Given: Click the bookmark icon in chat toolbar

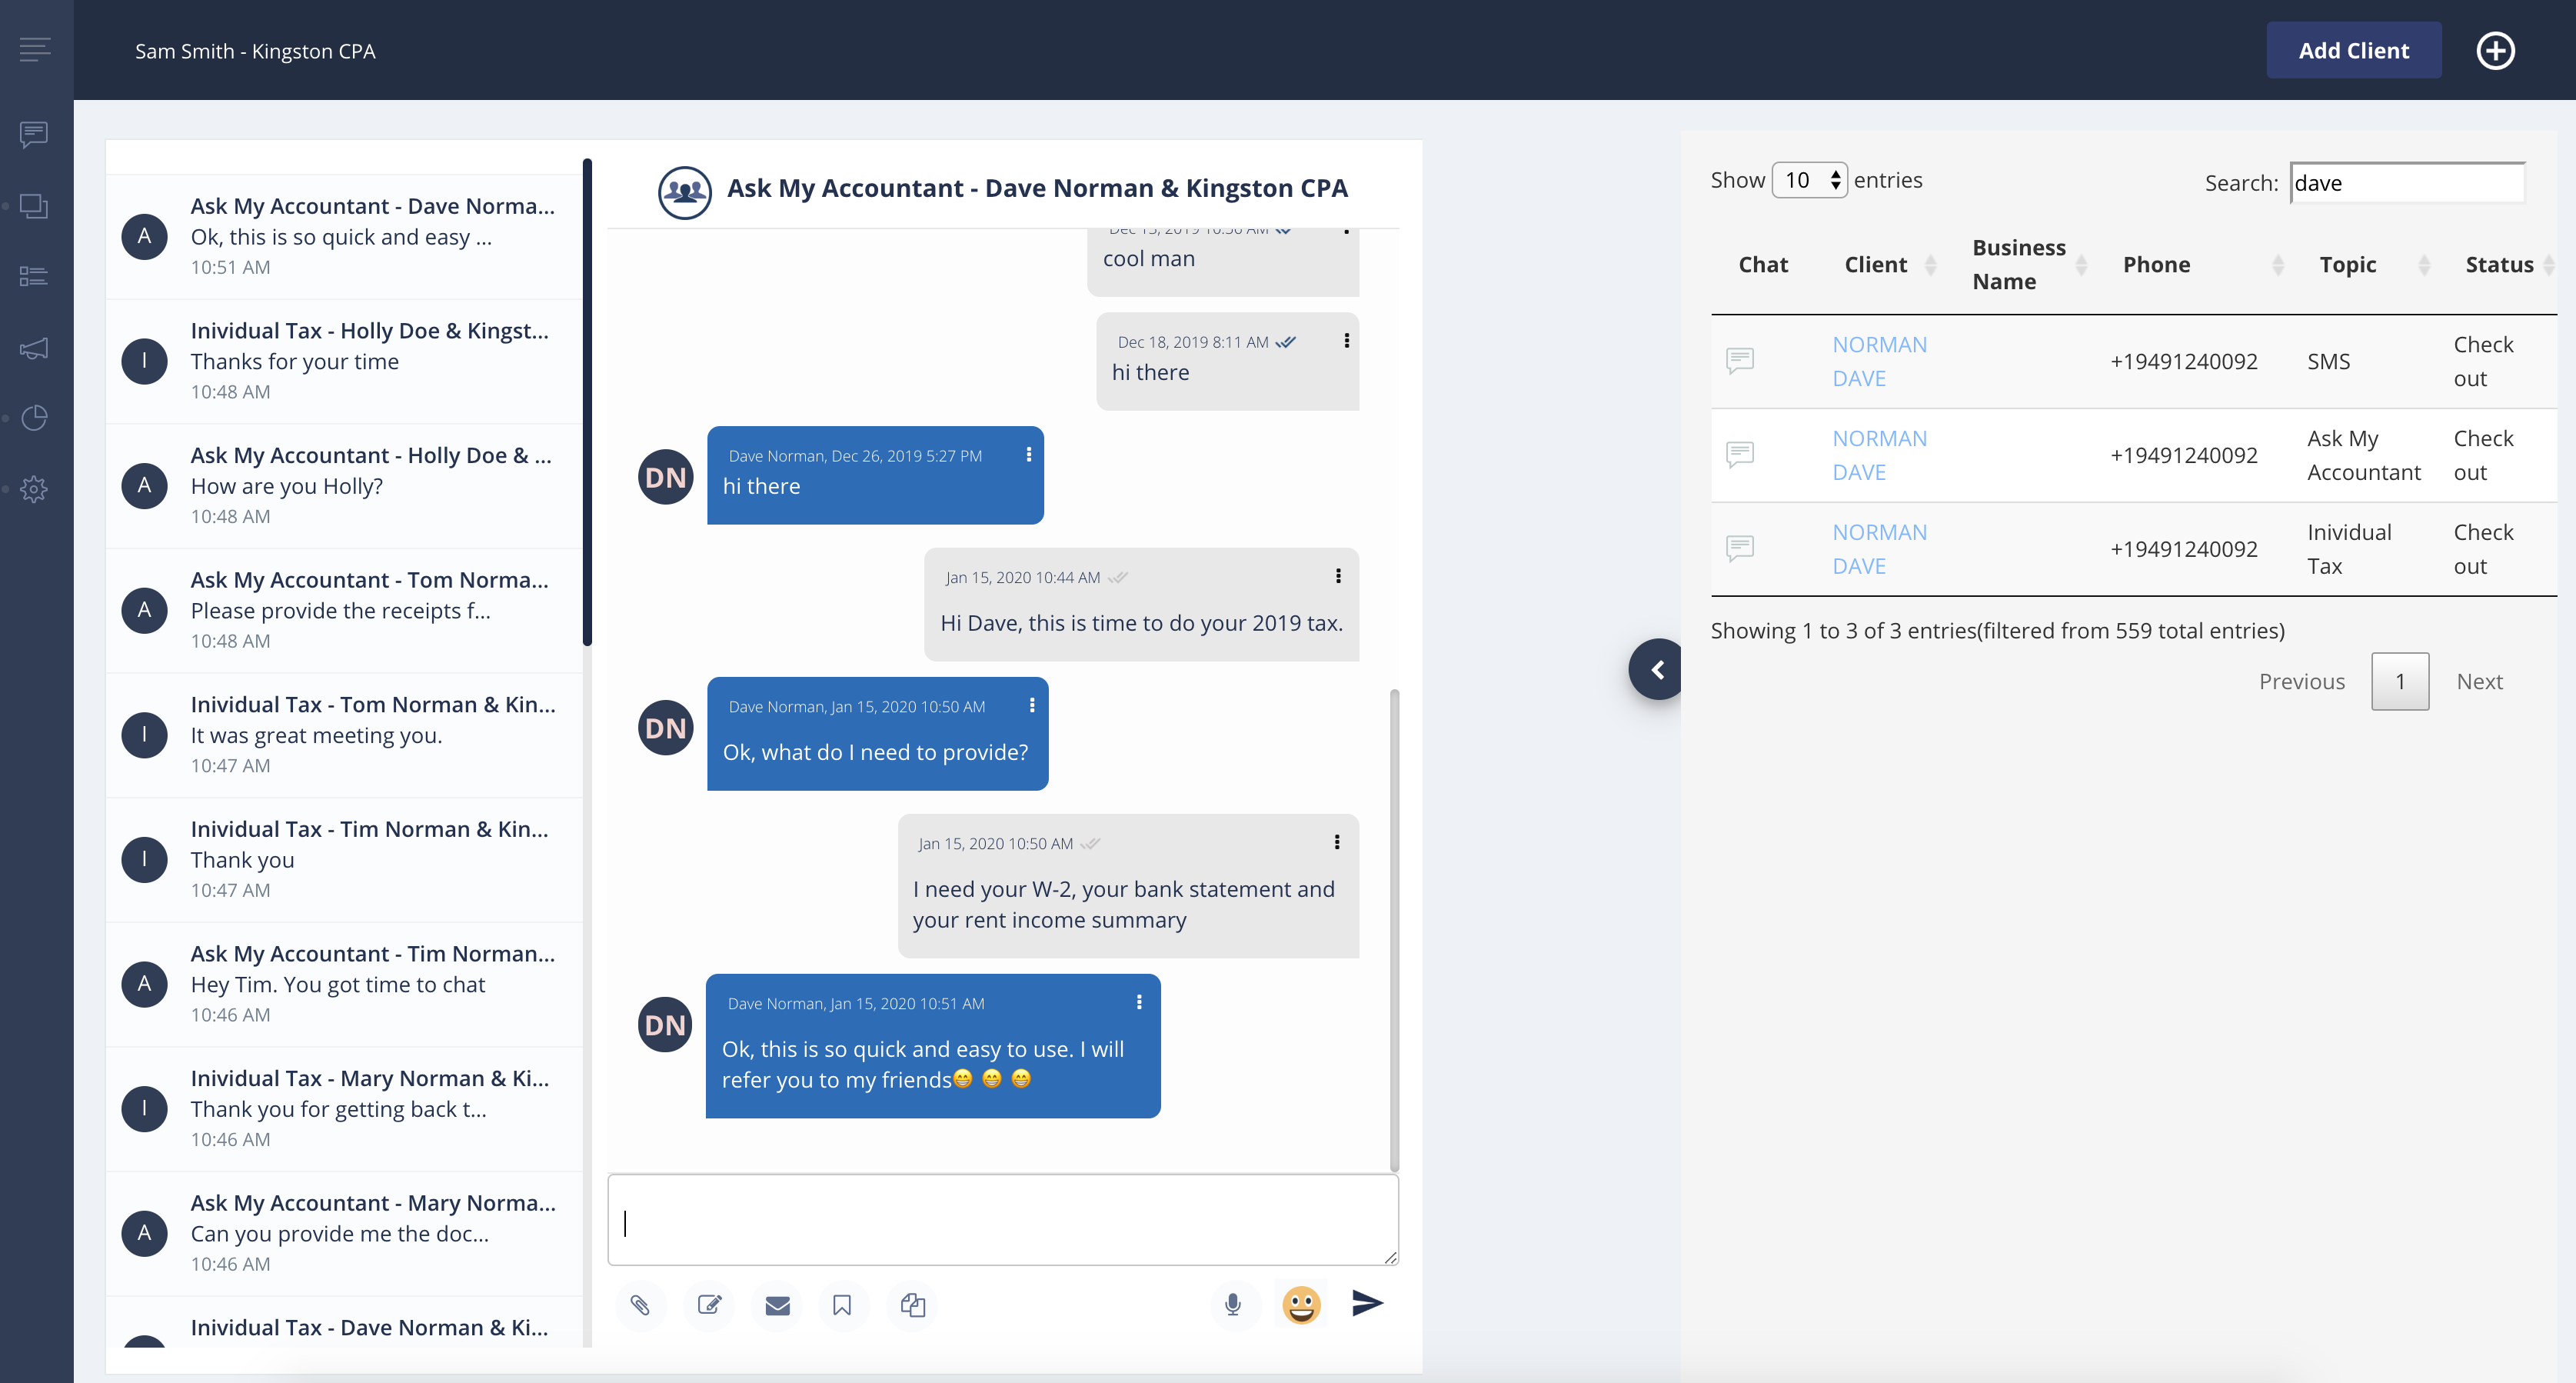Looking at the screenshot, I should point(842,1305).
